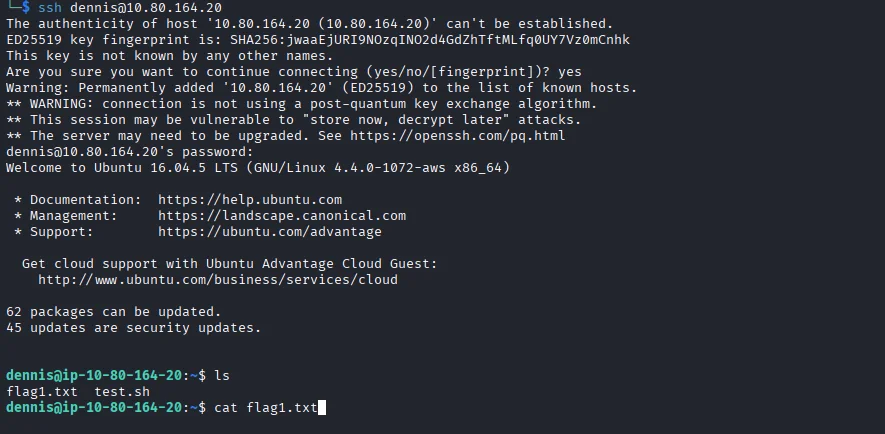Click 'Get cloud support with Ubuntu Advantage' text

coord(230,263)
